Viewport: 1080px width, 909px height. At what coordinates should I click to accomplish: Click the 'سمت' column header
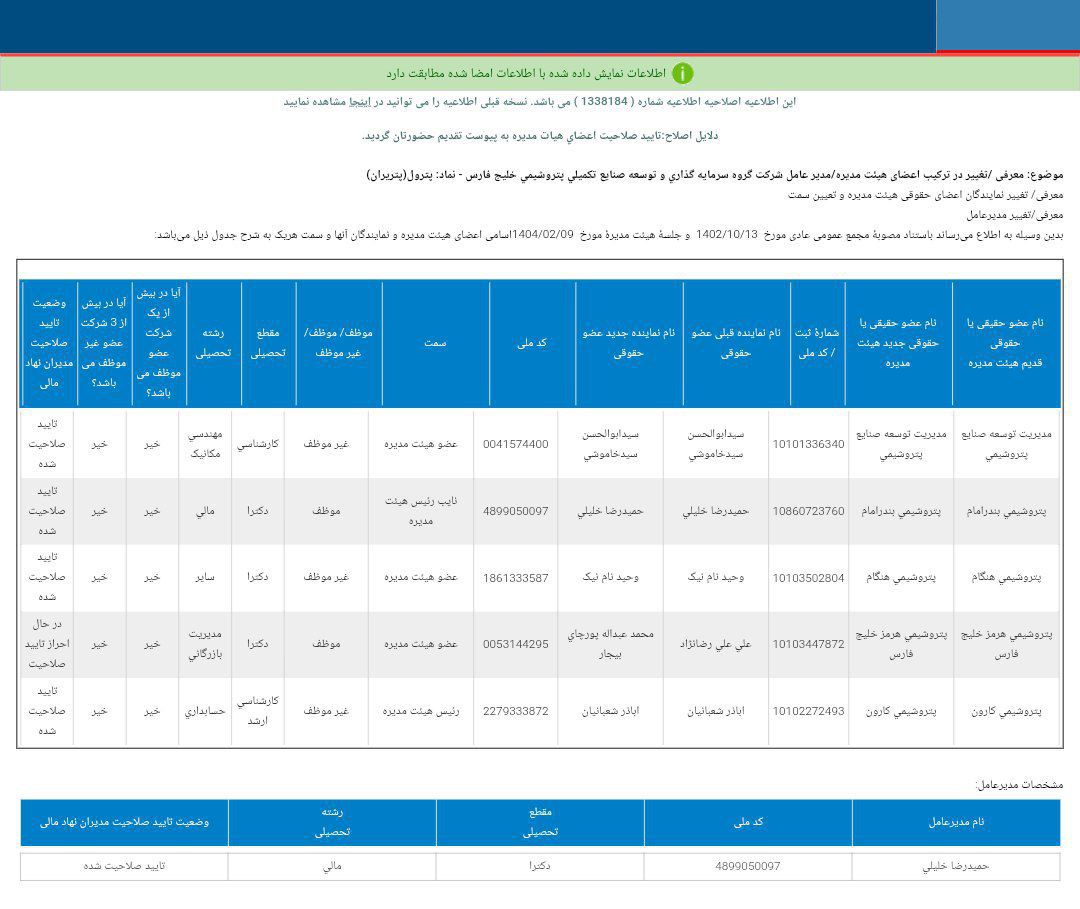[435, 343]
